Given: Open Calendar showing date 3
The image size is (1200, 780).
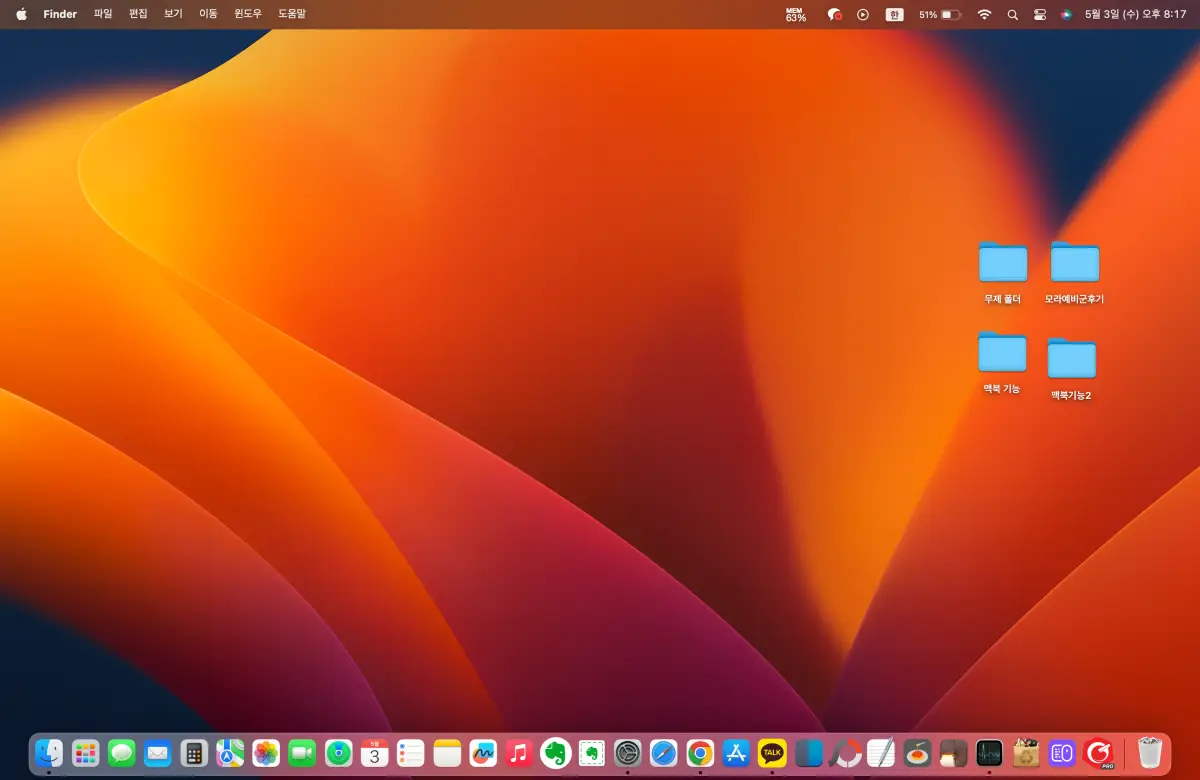Looking at the screenshot, I should coord(374,753).
